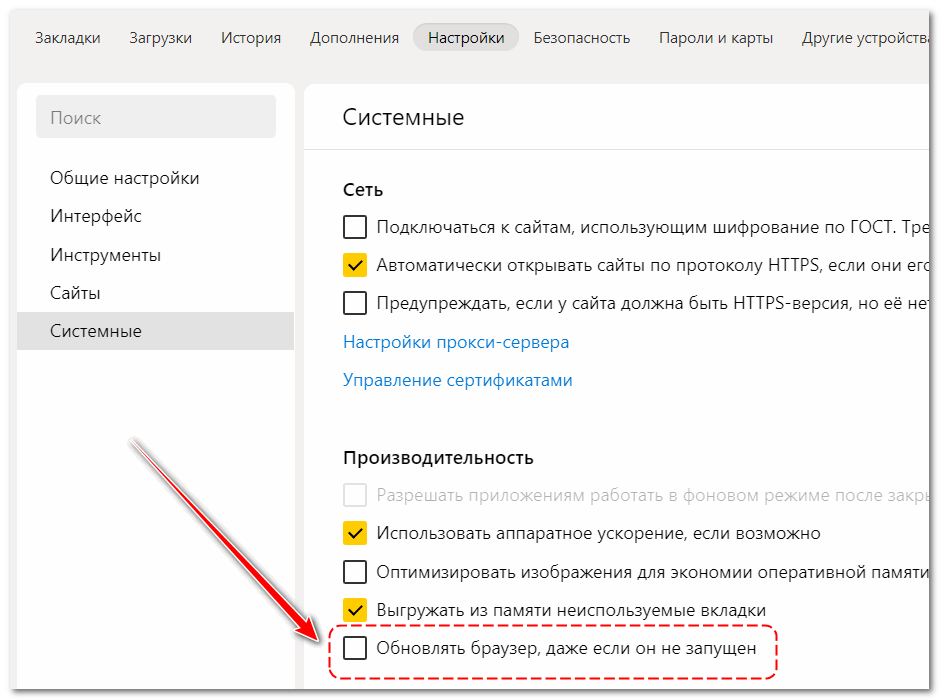This screenshot has height=700, width=940.
Task: Select Интерфейс in the sidebar
Action: [x=96, y=216]
